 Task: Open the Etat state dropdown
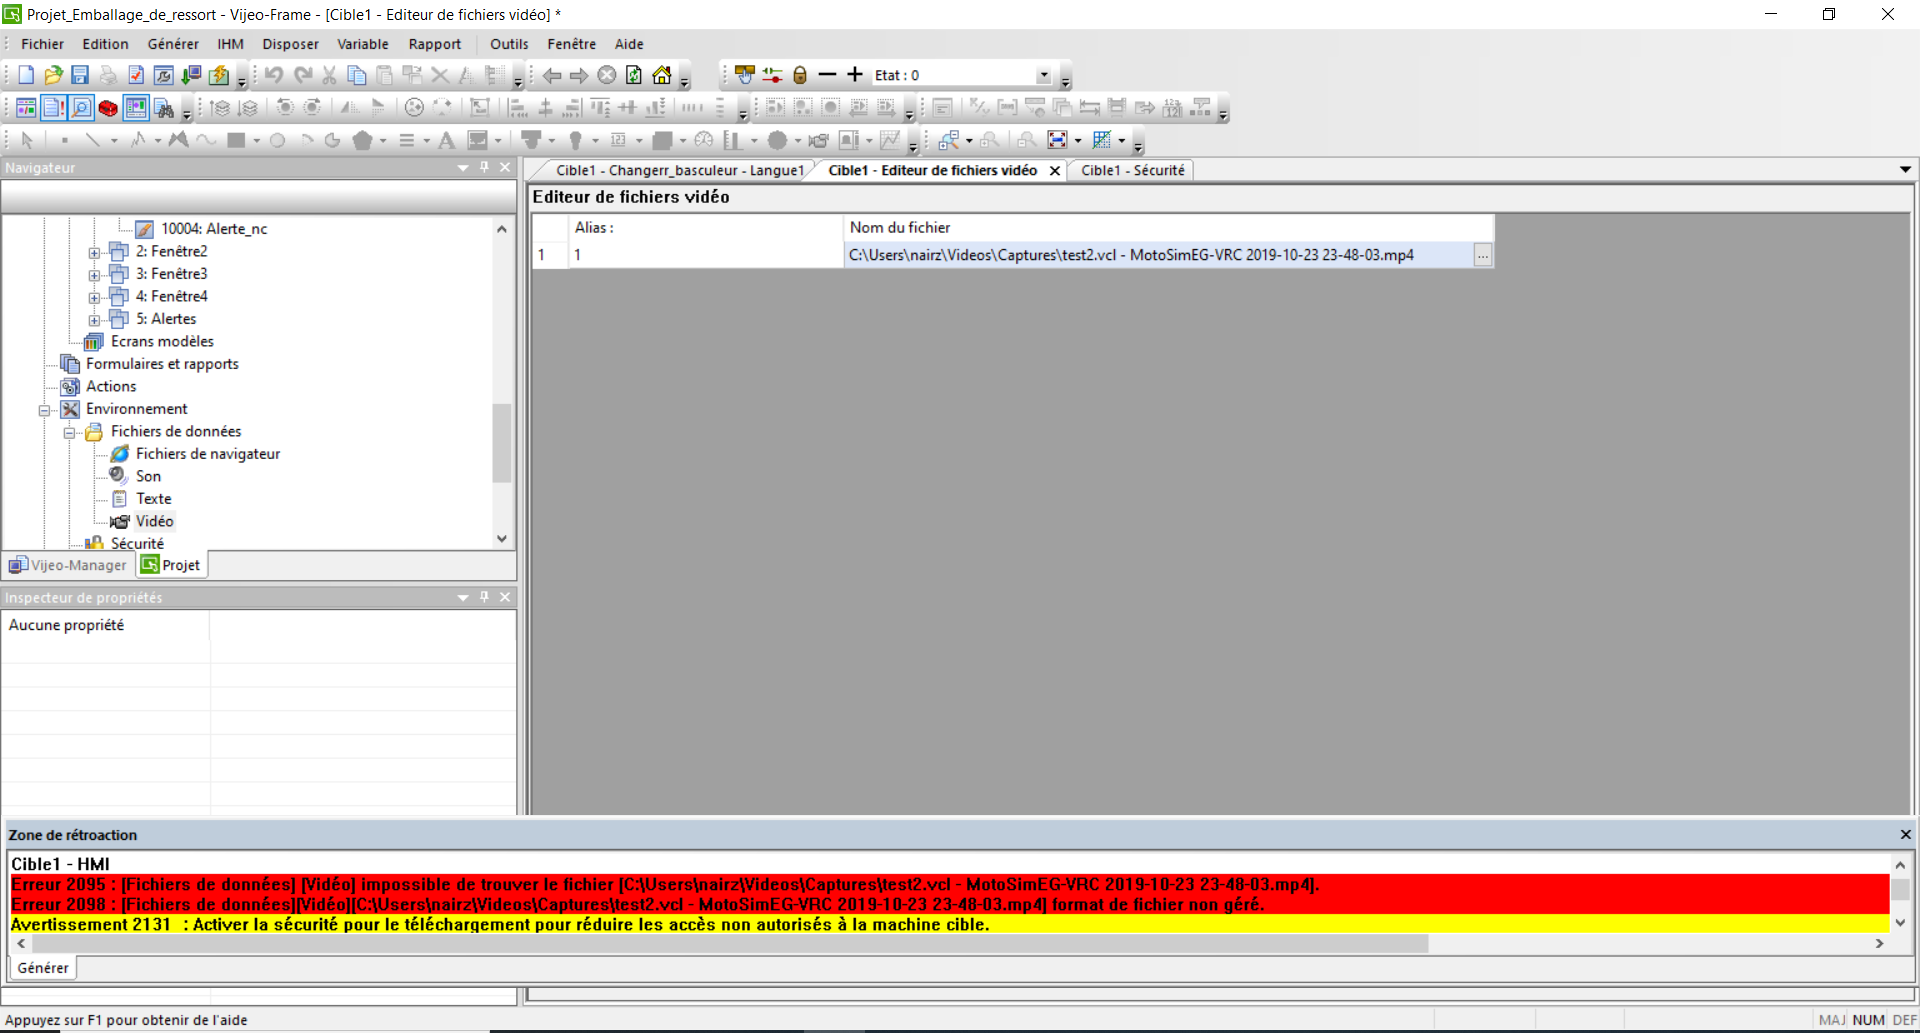(x=1043, y=75)
